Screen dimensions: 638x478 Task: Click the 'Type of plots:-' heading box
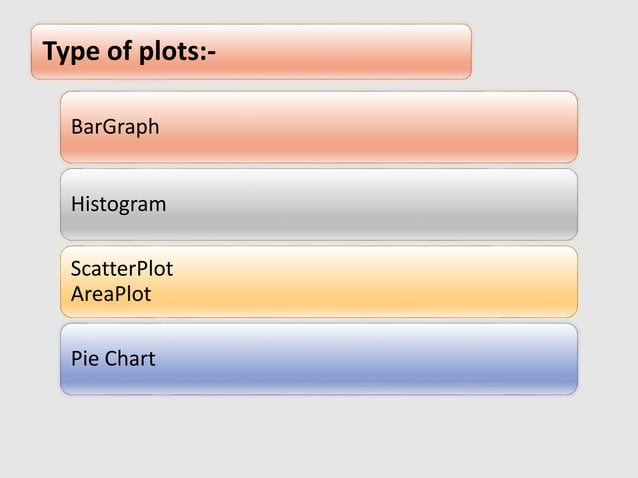click(250, 51)
